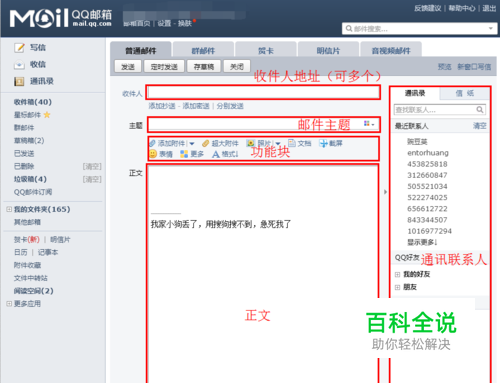Select the 信纸 stationery tab in right panel
Image resolution: width=500 pixels, height=383 pixels.
[x=465, y=93]
